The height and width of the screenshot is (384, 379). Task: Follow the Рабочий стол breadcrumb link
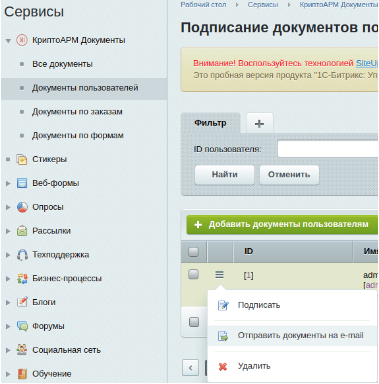203,5
